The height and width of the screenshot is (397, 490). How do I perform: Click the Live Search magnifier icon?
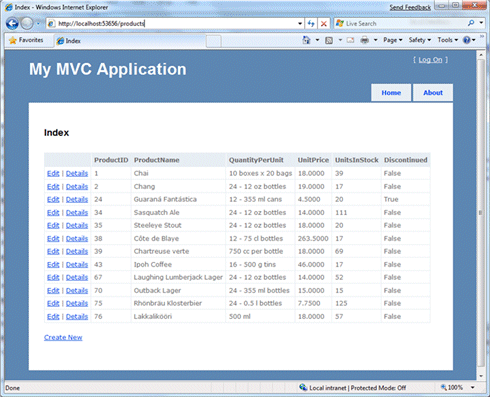pyautogui.click(x=471, y=23)
